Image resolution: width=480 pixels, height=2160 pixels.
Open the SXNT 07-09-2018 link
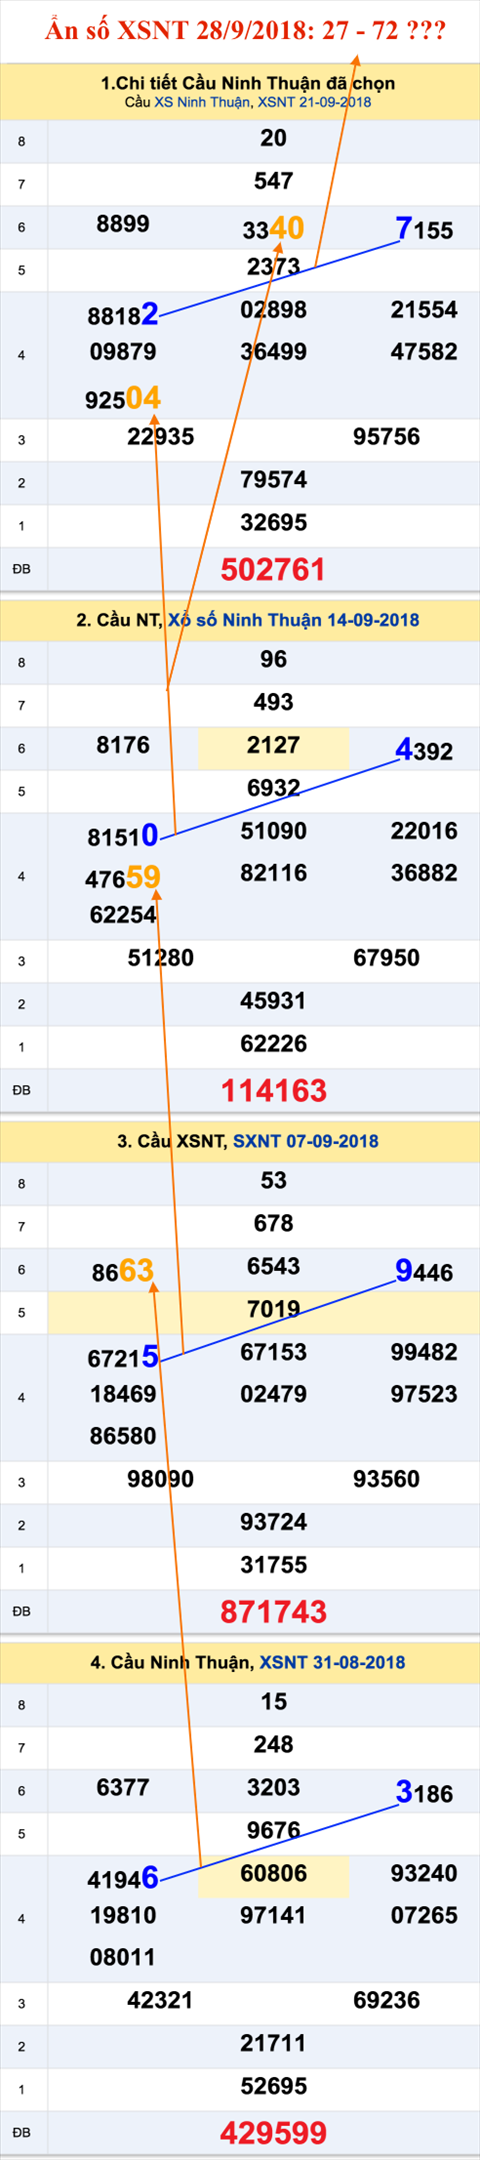pyautogui.click(x=306, y=1141)
